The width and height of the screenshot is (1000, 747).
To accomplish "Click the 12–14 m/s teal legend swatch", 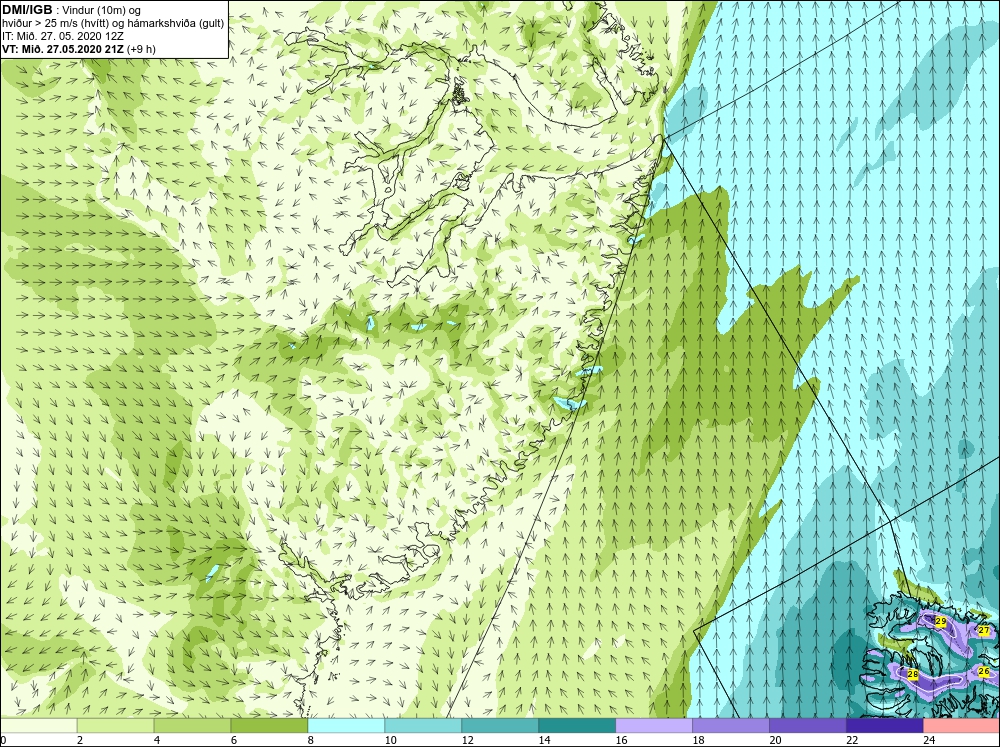I will click(x=500, y=725).
